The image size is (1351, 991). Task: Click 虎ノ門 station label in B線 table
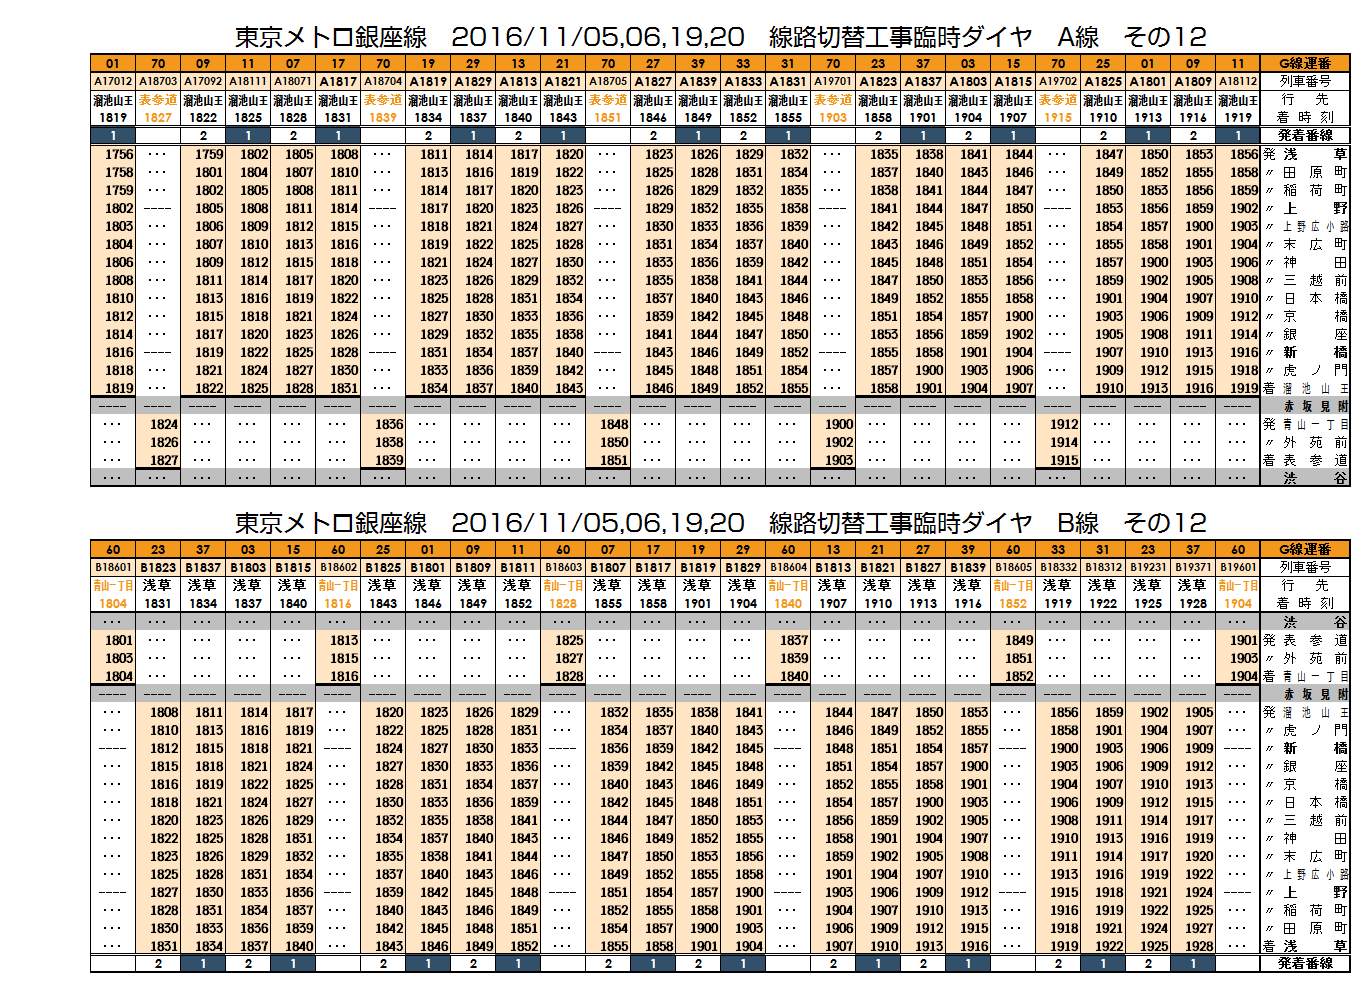(1315, 730)
